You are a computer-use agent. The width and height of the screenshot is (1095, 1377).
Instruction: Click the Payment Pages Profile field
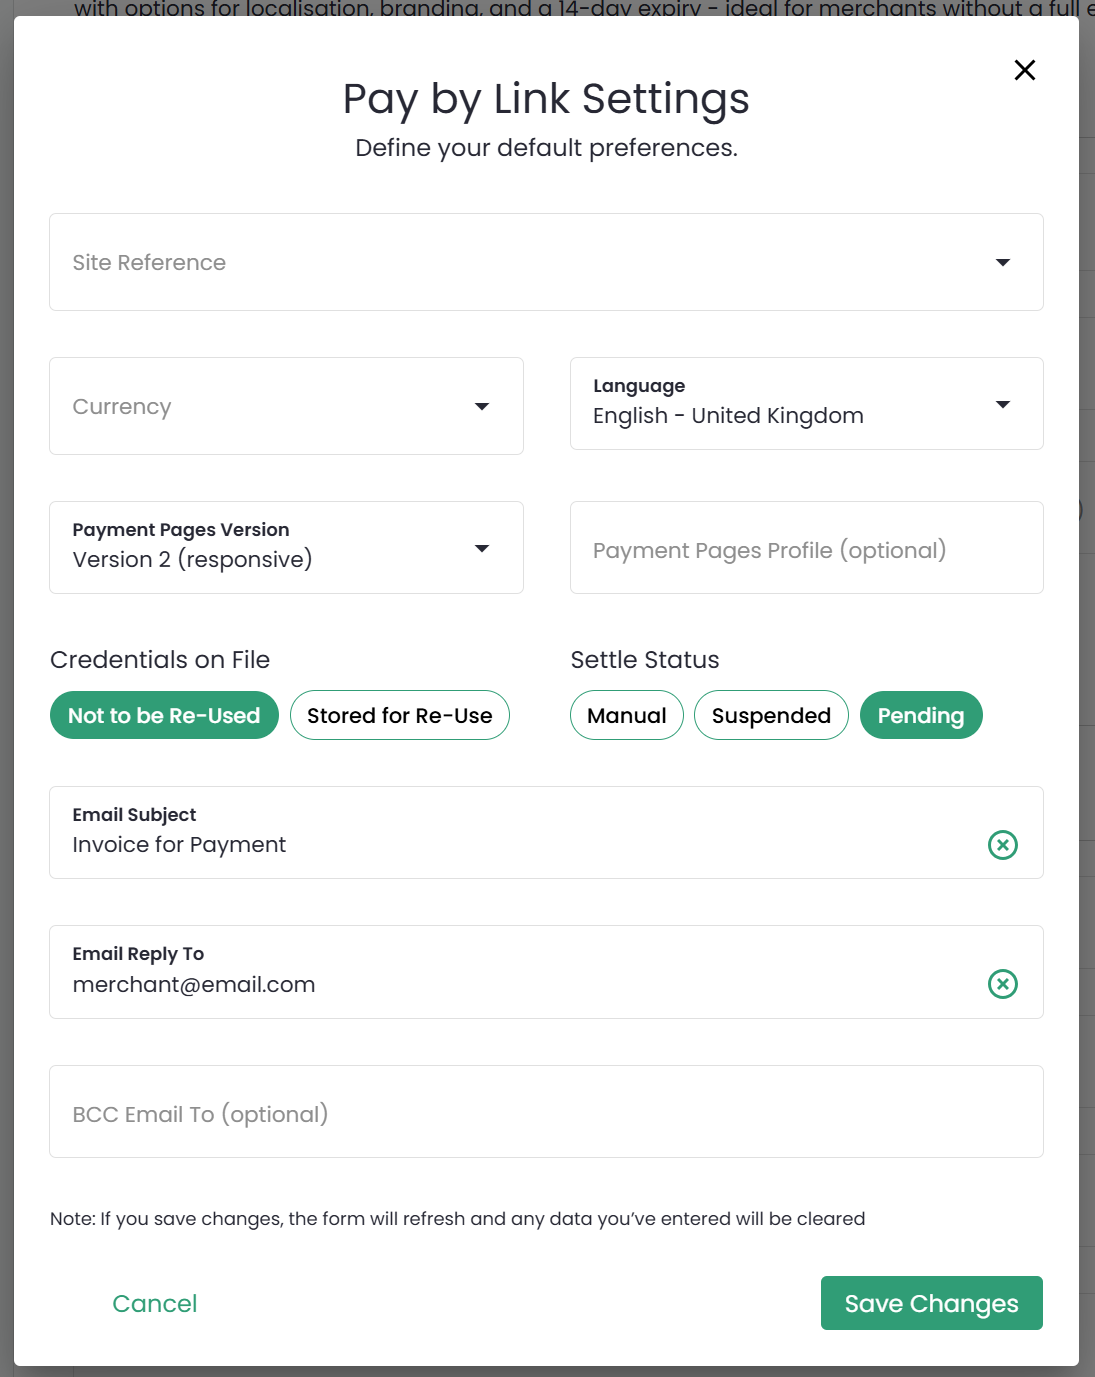[806, 548]
